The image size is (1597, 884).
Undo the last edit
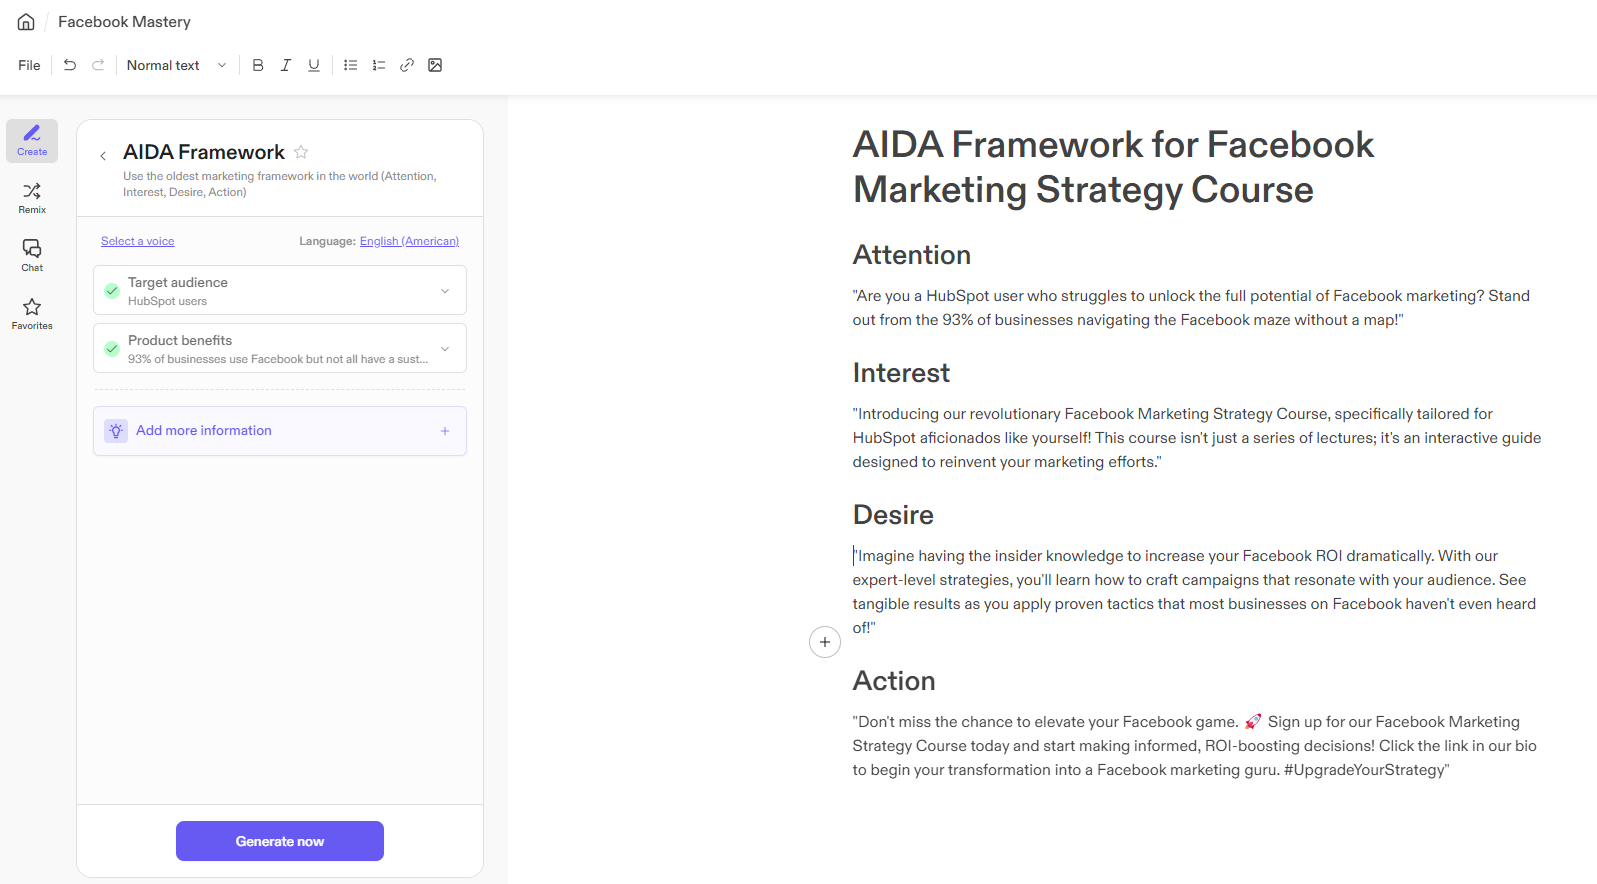tap(70, 65)
